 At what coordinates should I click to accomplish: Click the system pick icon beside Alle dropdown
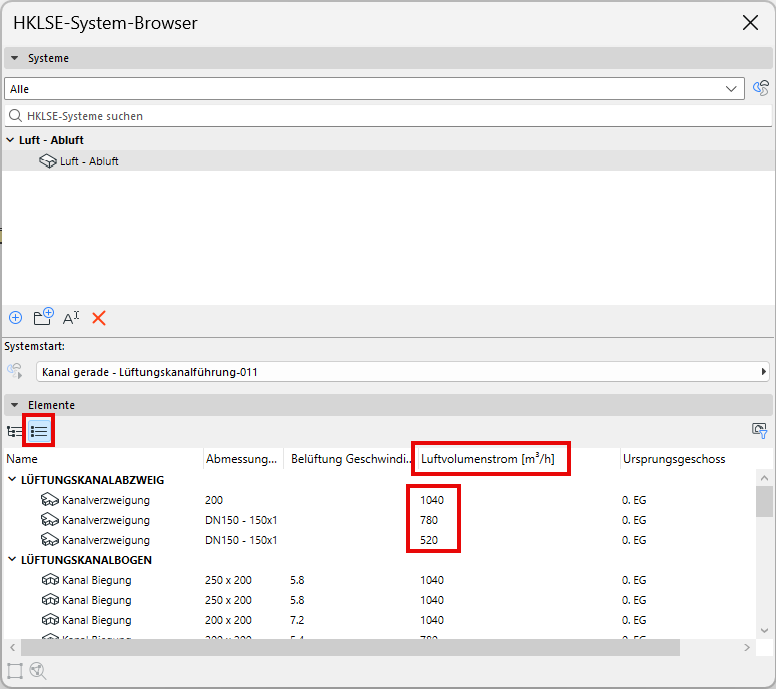tap(761, 89)
